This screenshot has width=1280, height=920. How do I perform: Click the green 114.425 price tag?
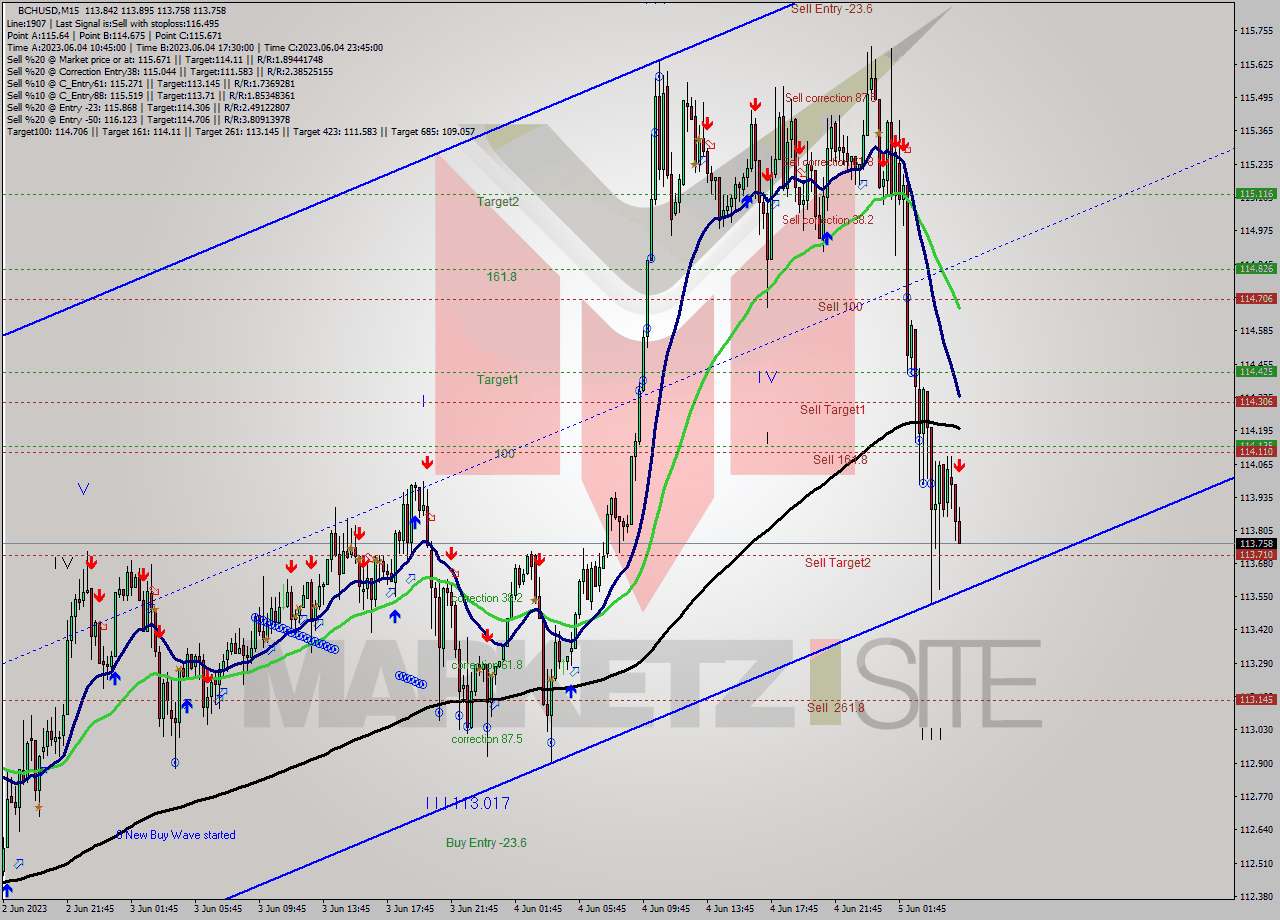[x=1256, y=371]
